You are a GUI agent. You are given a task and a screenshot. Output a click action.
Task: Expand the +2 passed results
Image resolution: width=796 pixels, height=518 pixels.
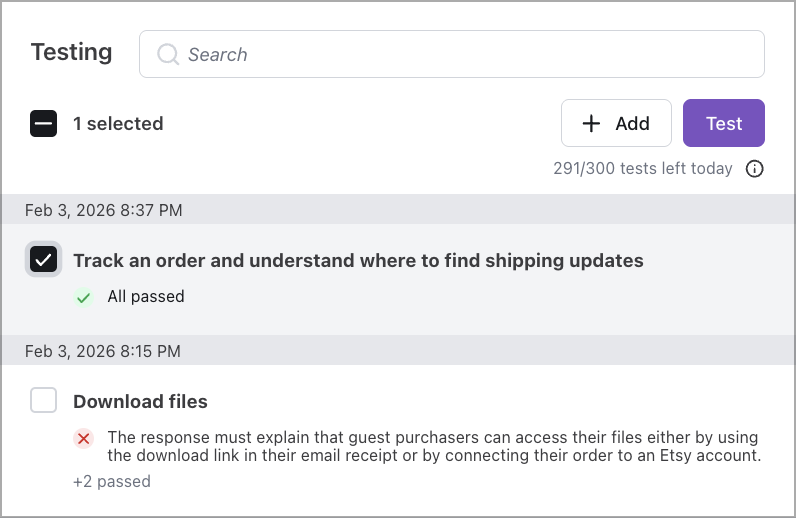(112, 482)
